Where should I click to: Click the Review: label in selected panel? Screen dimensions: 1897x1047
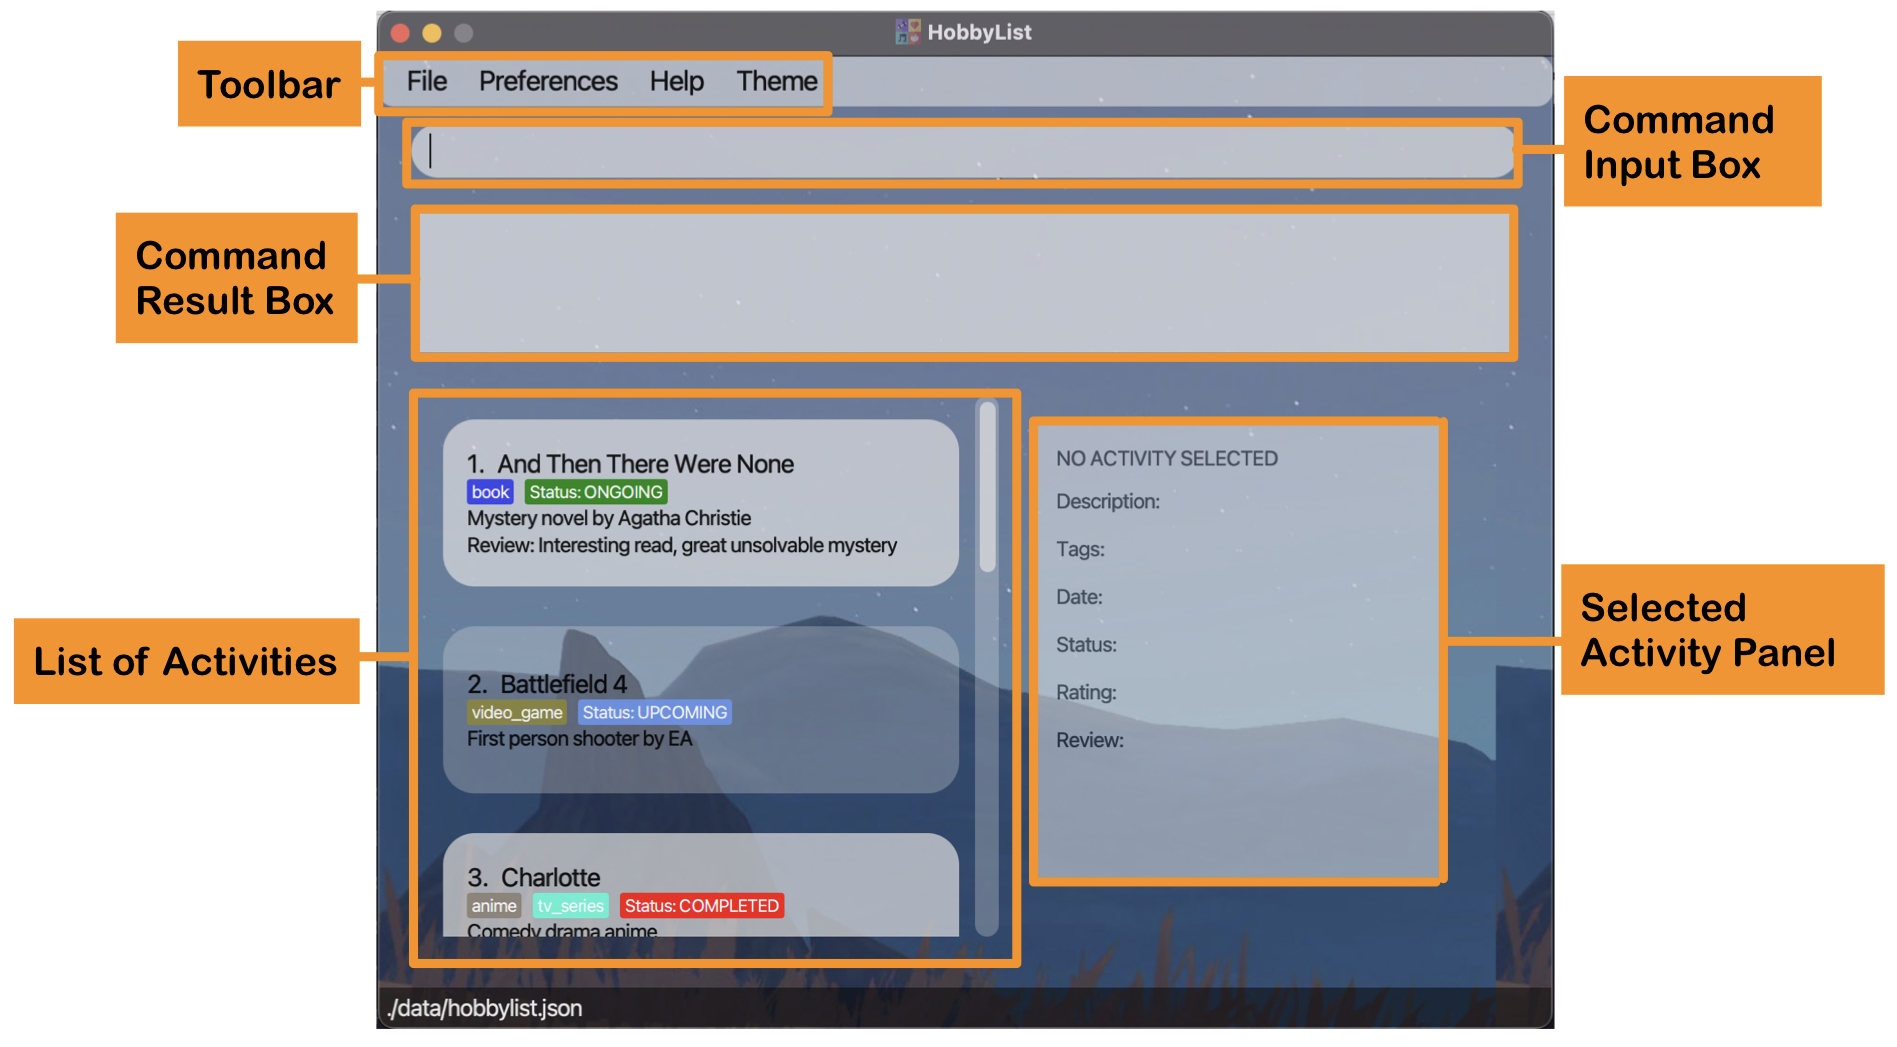(1090, 740)
